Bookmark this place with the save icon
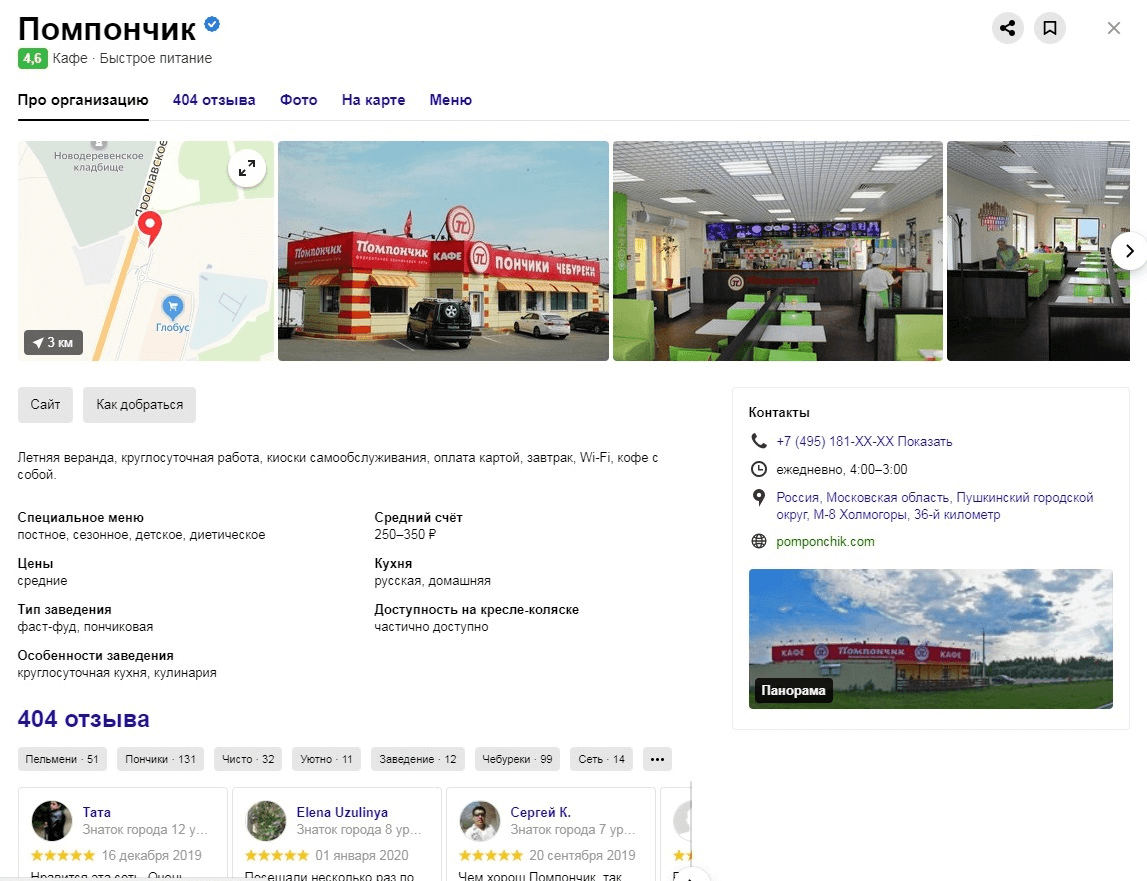 (x=1050, y=29)
